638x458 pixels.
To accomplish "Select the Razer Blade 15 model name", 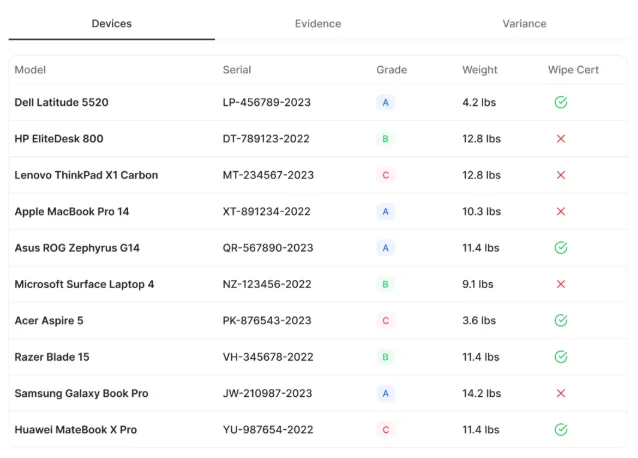I will coord(52,357).
